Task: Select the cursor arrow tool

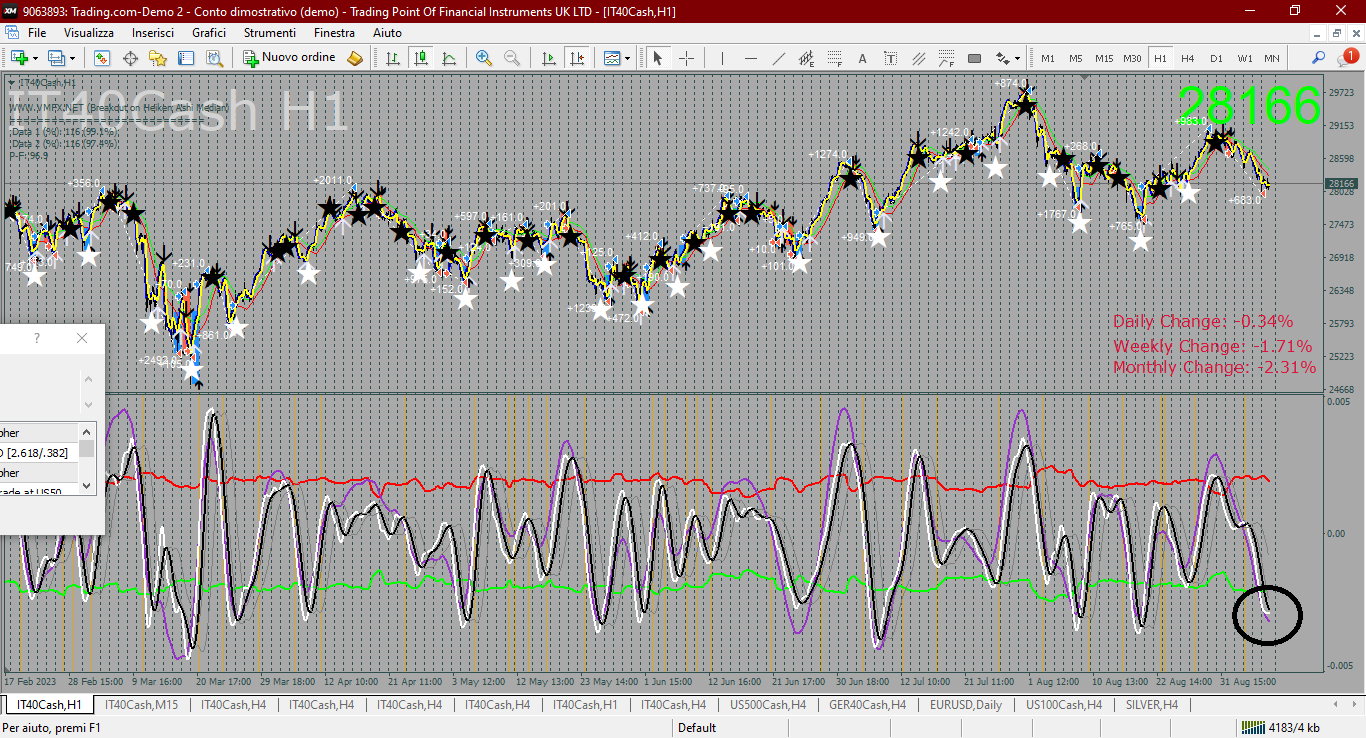Action: click(x=658, y=58)
